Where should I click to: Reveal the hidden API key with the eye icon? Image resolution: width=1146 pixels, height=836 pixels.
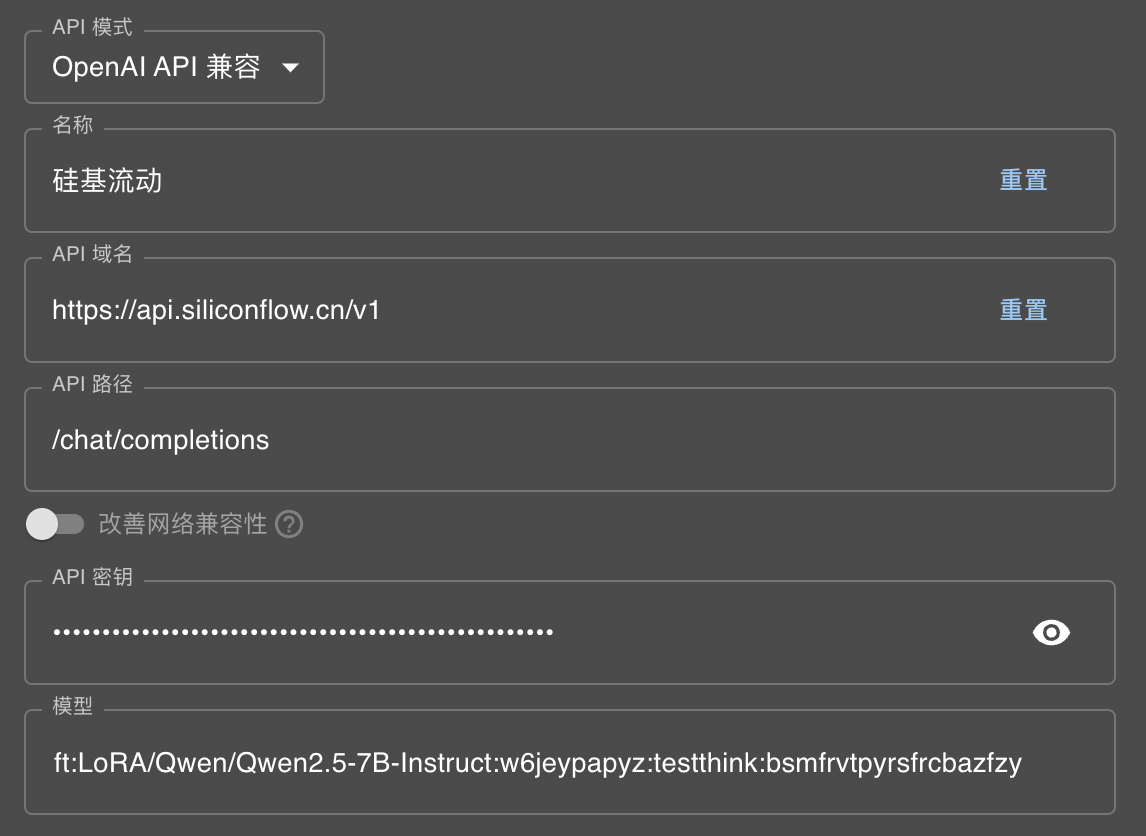click(1050, 632)
